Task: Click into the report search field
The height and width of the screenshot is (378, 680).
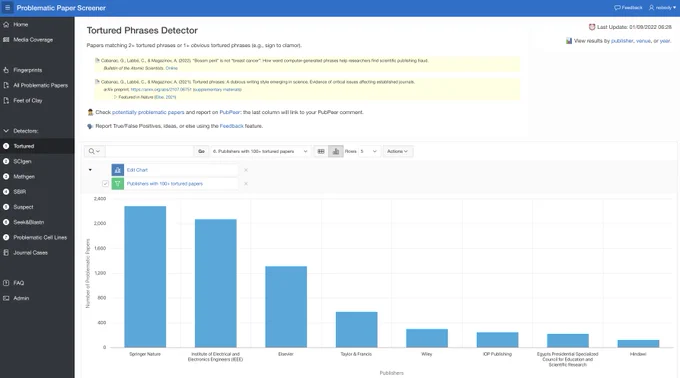Action: [x=149, y=151]
